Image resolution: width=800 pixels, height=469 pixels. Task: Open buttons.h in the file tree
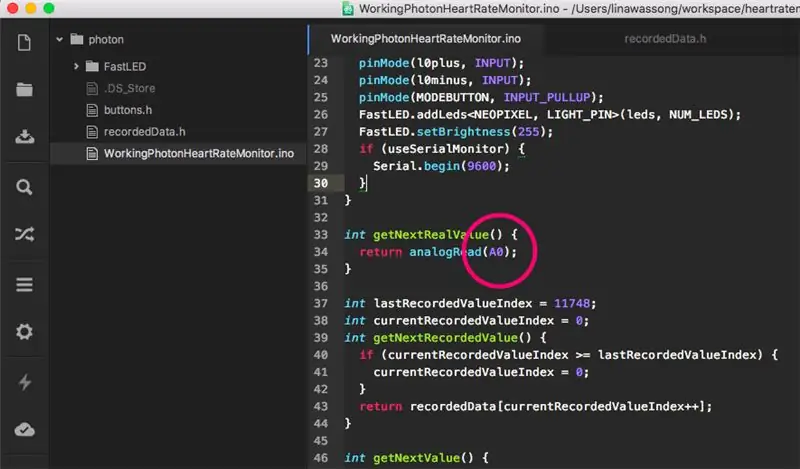tap(128, 110)
